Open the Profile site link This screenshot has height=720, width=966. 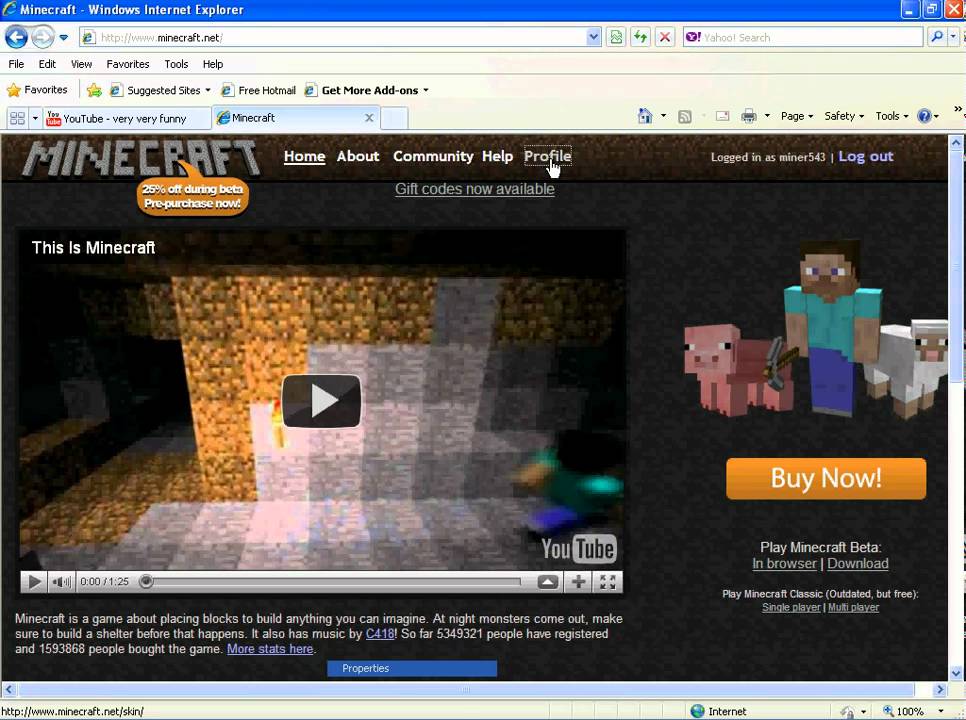coord(548,156)
